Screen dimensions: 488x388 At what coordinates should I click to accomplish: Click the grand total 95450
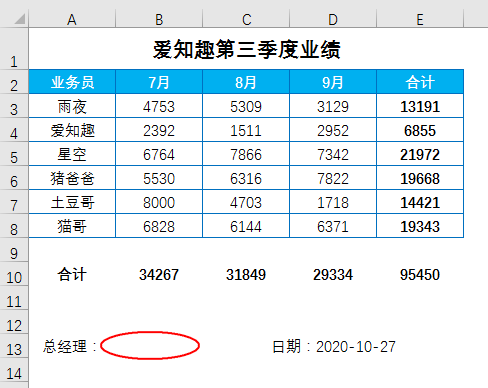click(420, 274)
